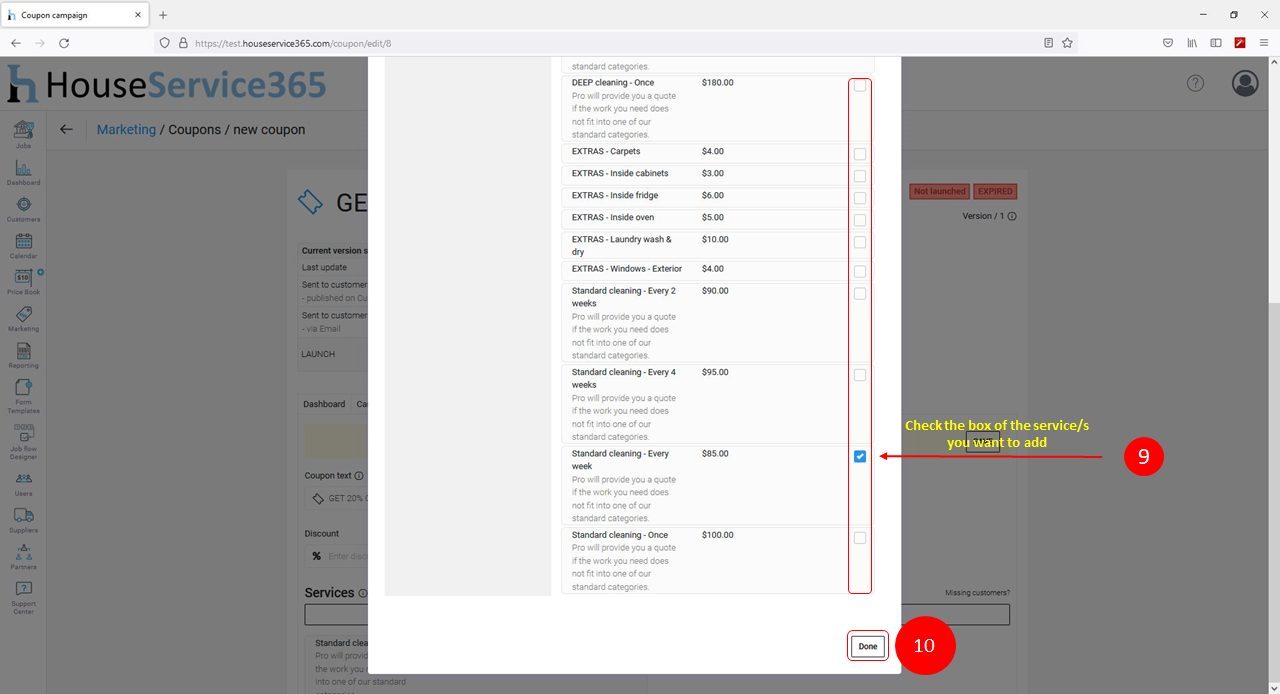Check the Standard cleaning - Once box

point(860,538)
